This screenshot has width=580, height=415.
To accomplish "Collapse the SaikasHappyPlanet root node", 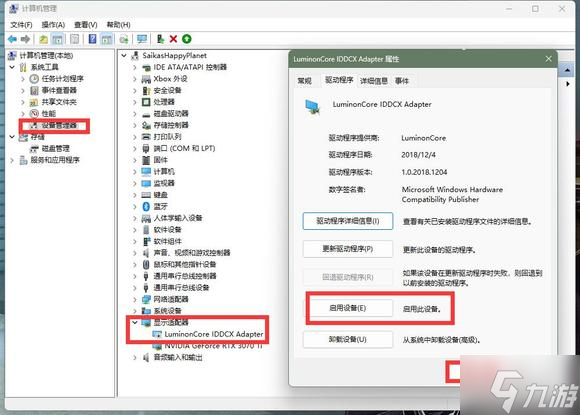I will (124, 55).
